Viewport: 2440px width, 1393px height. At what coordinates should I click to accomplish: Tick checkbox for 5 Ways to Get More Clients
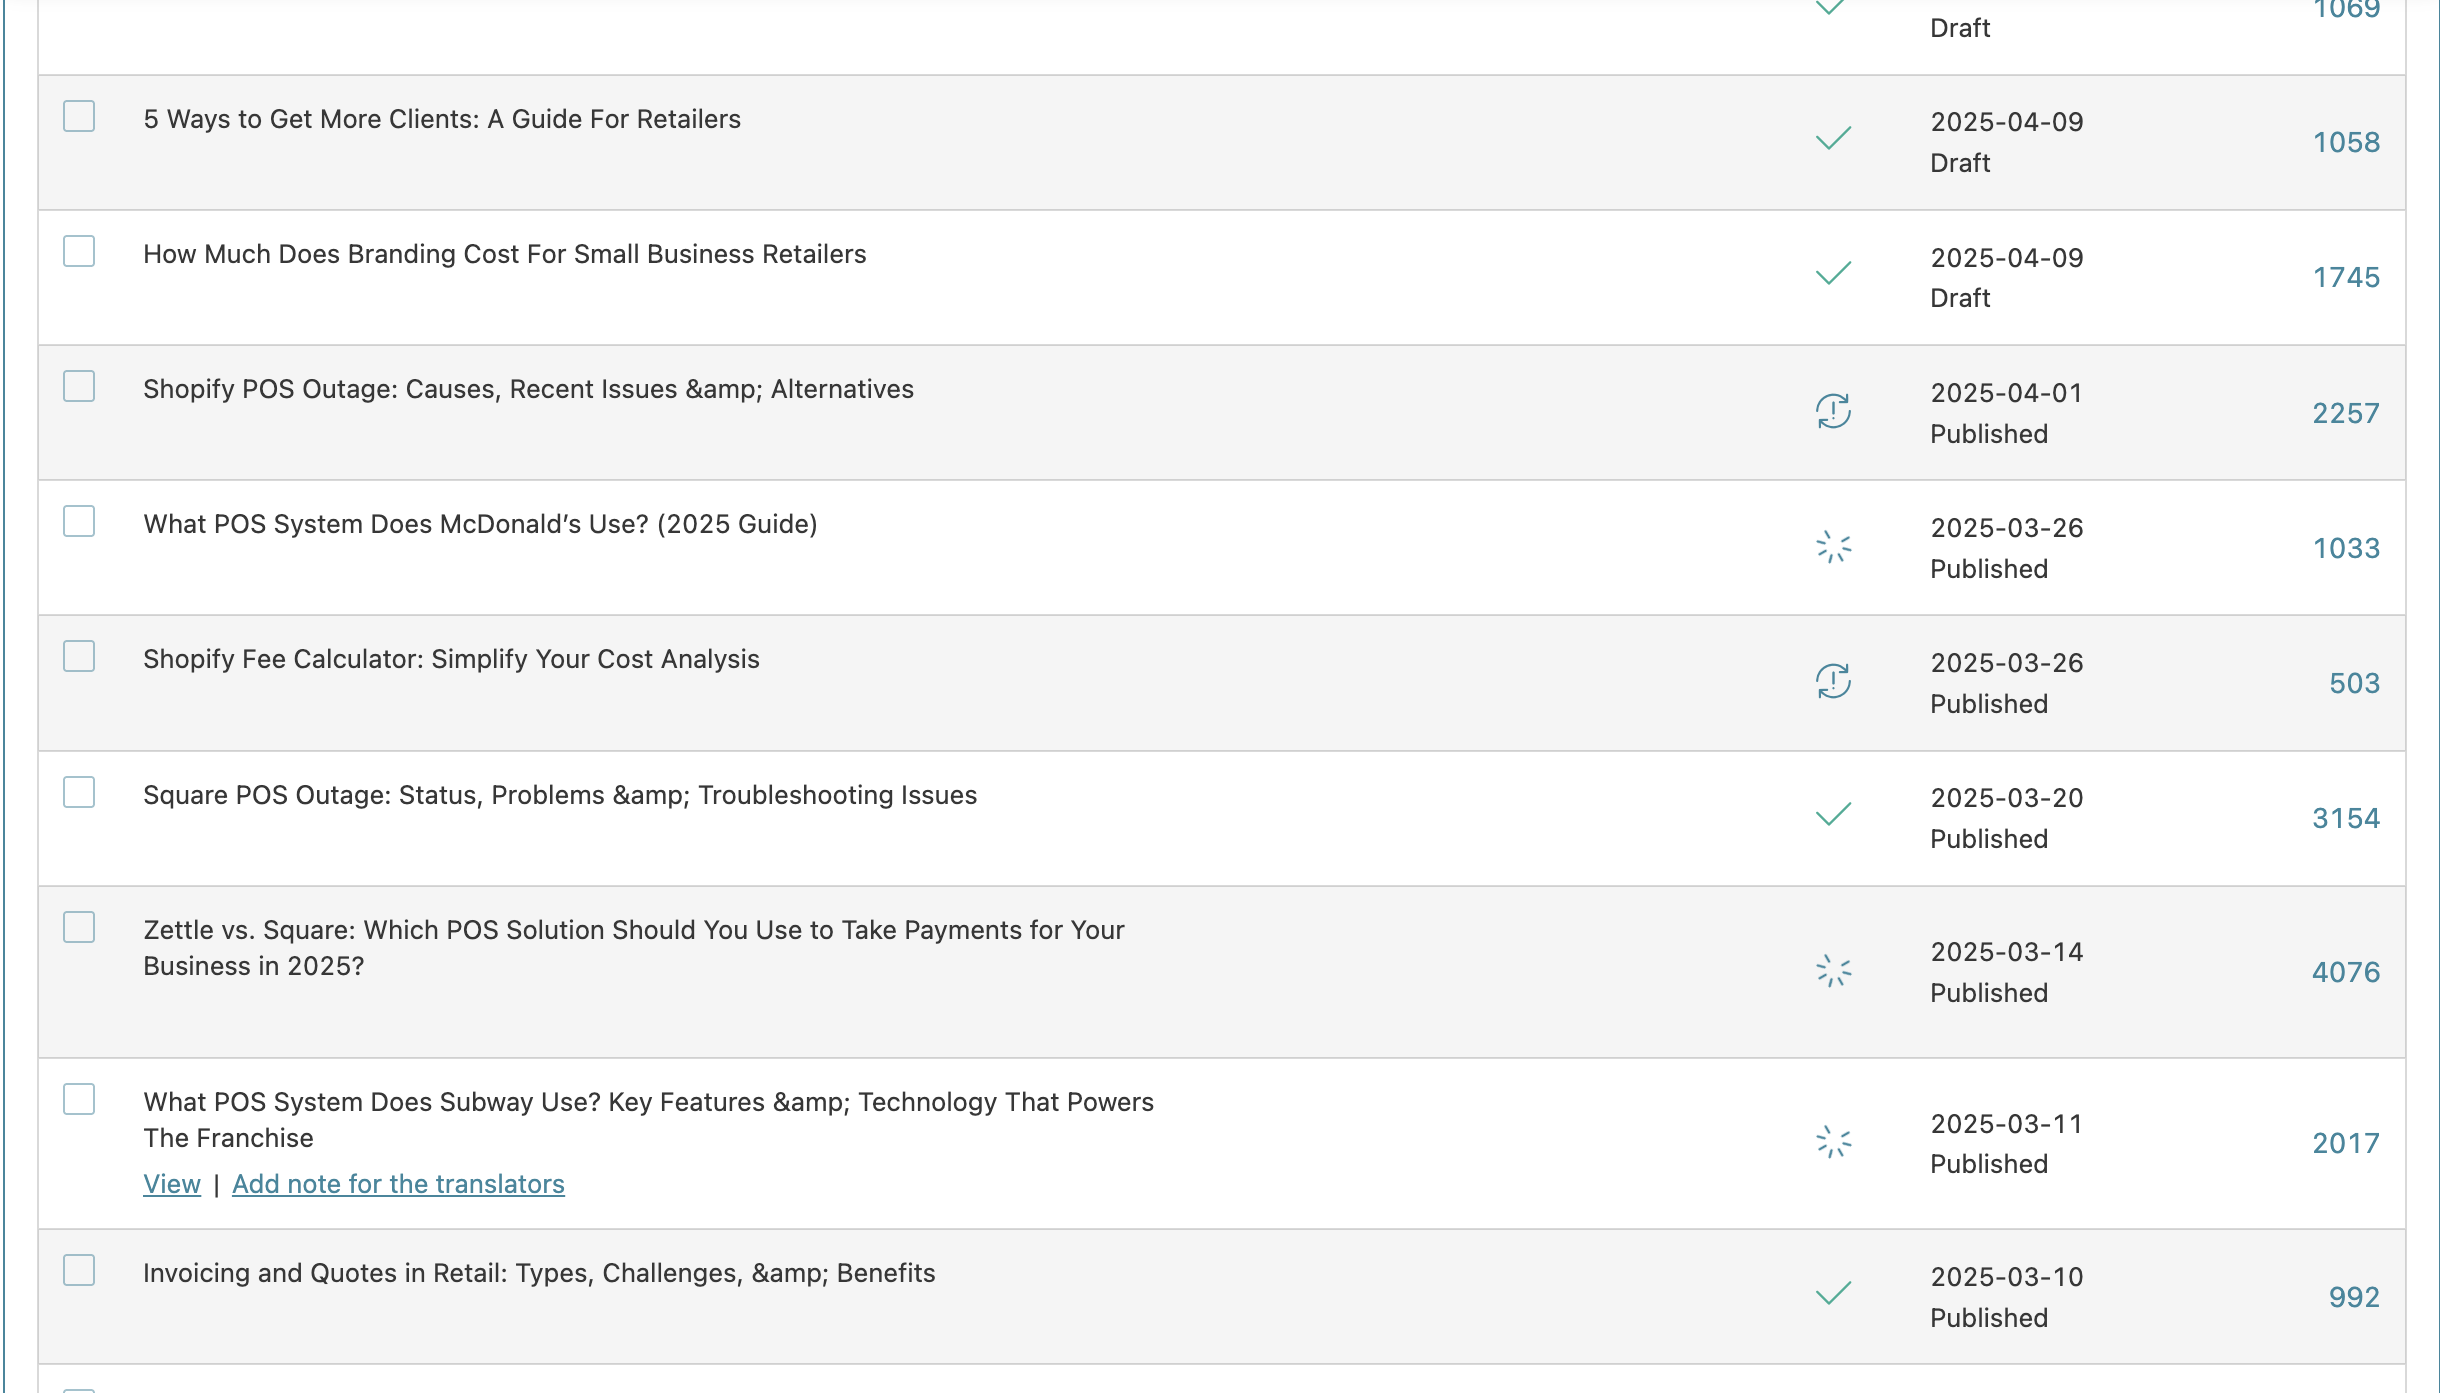click(79, 116)
